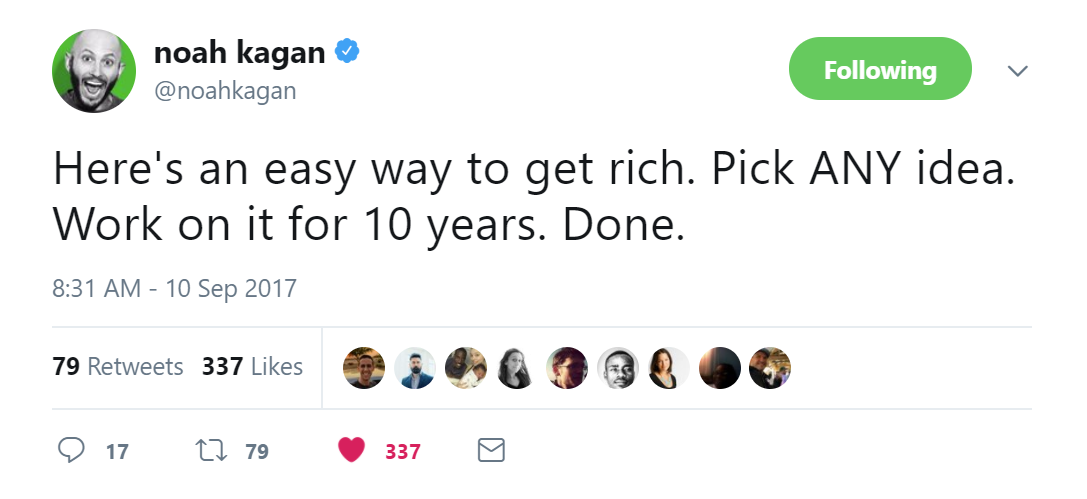The height and width of the screenshot is (499, 1087).
Task: Open noah kagan's profile picture
Action: (93, 70)
